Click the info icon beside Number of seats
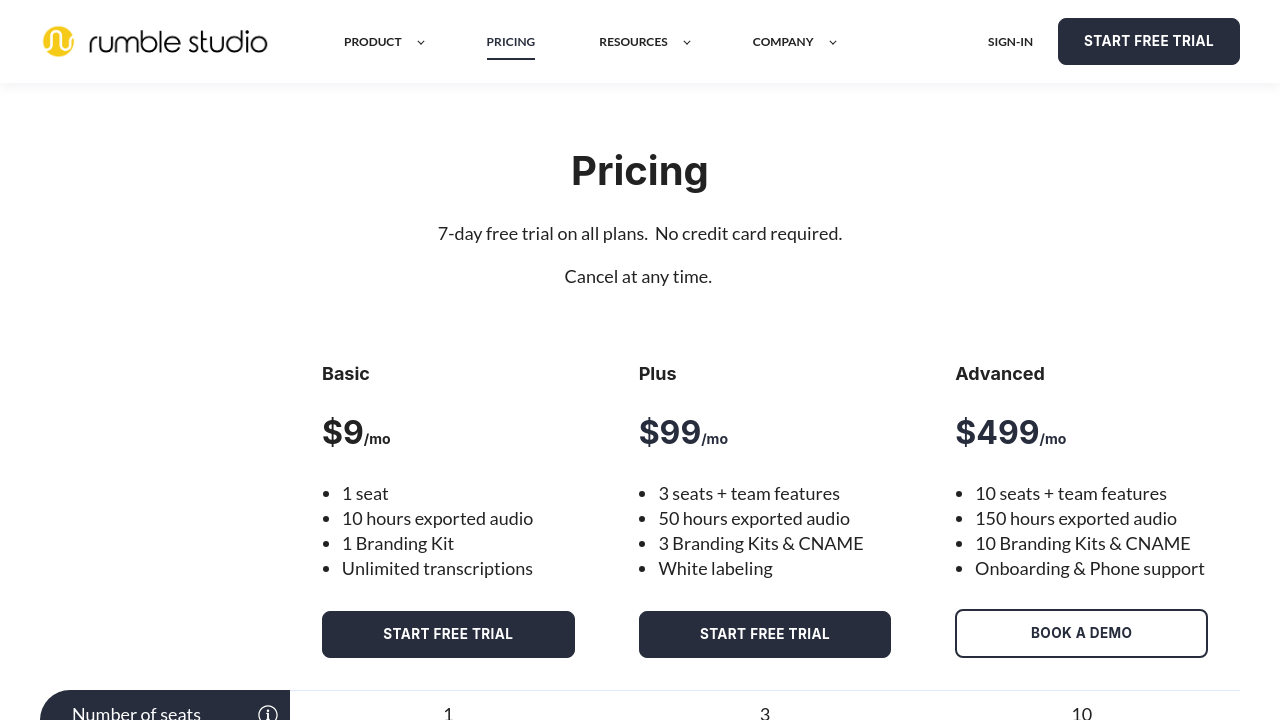 [268, 713]
